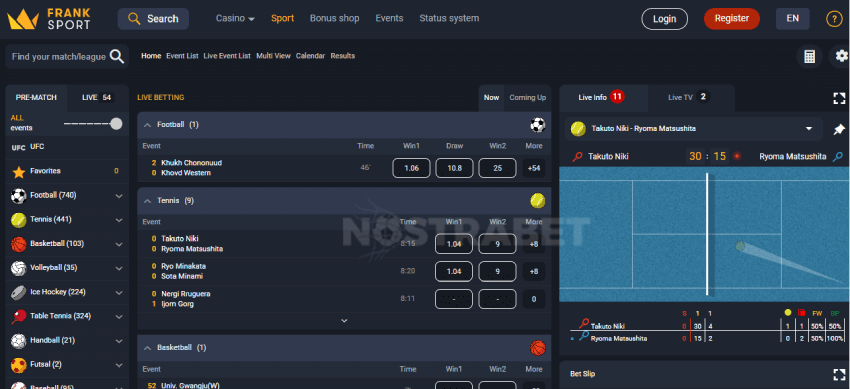This screenshot has height=389, width=850.
Task: Pin the Takuto Niki match with pin icon
Action: click(x=839, y=129)
